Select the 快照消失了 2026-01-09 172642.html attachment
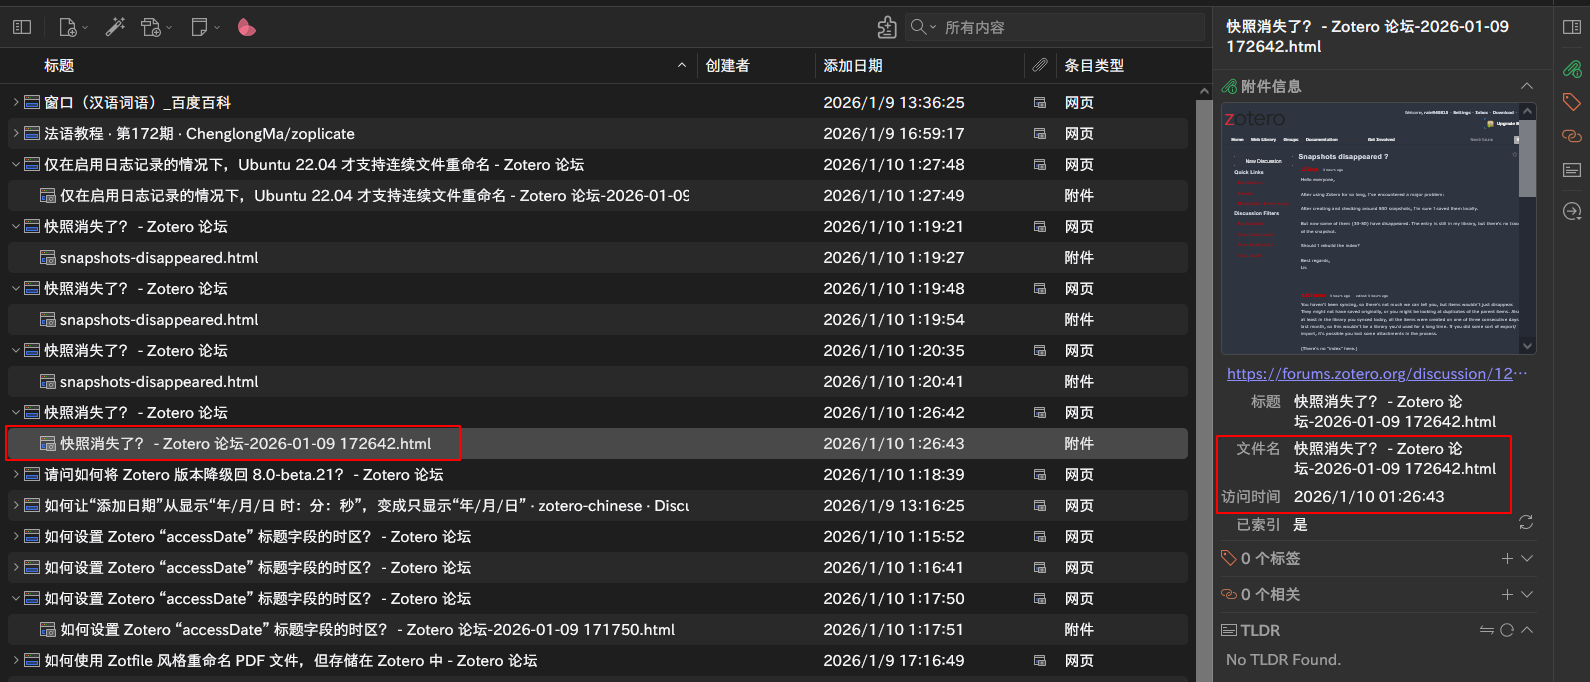 (598, 443)
